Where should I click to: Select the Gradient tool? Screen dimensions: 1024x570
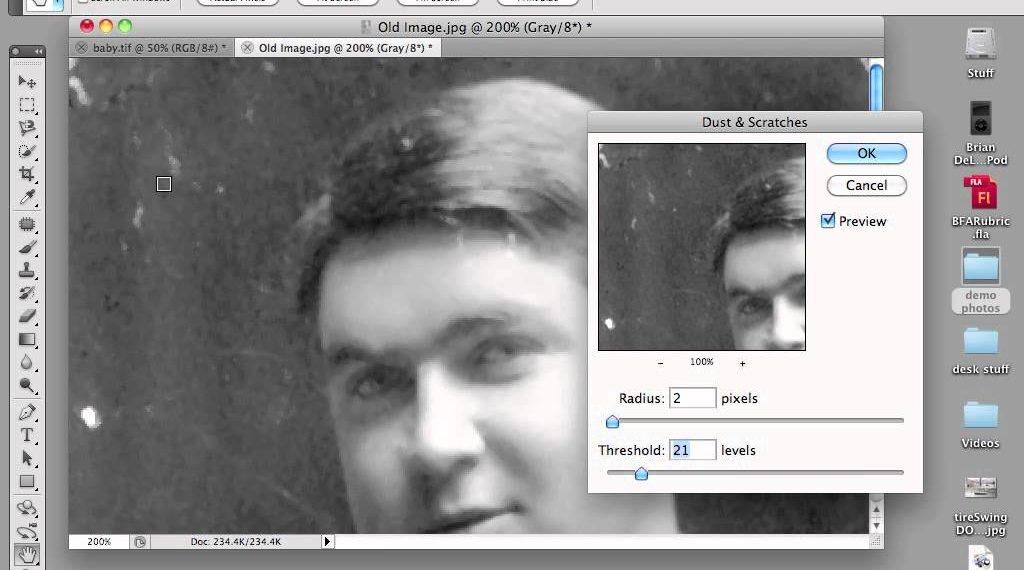pos(27,339)
